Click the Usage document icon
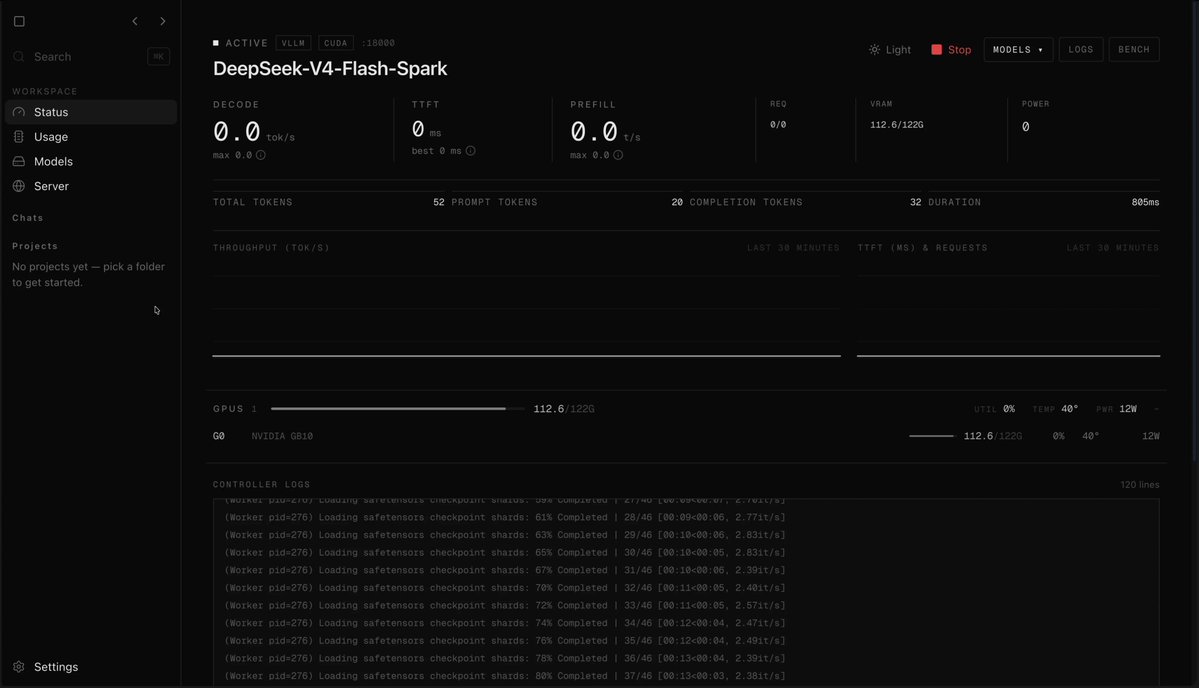This screenshot has width=1199, height=688. tap(19, 137)
